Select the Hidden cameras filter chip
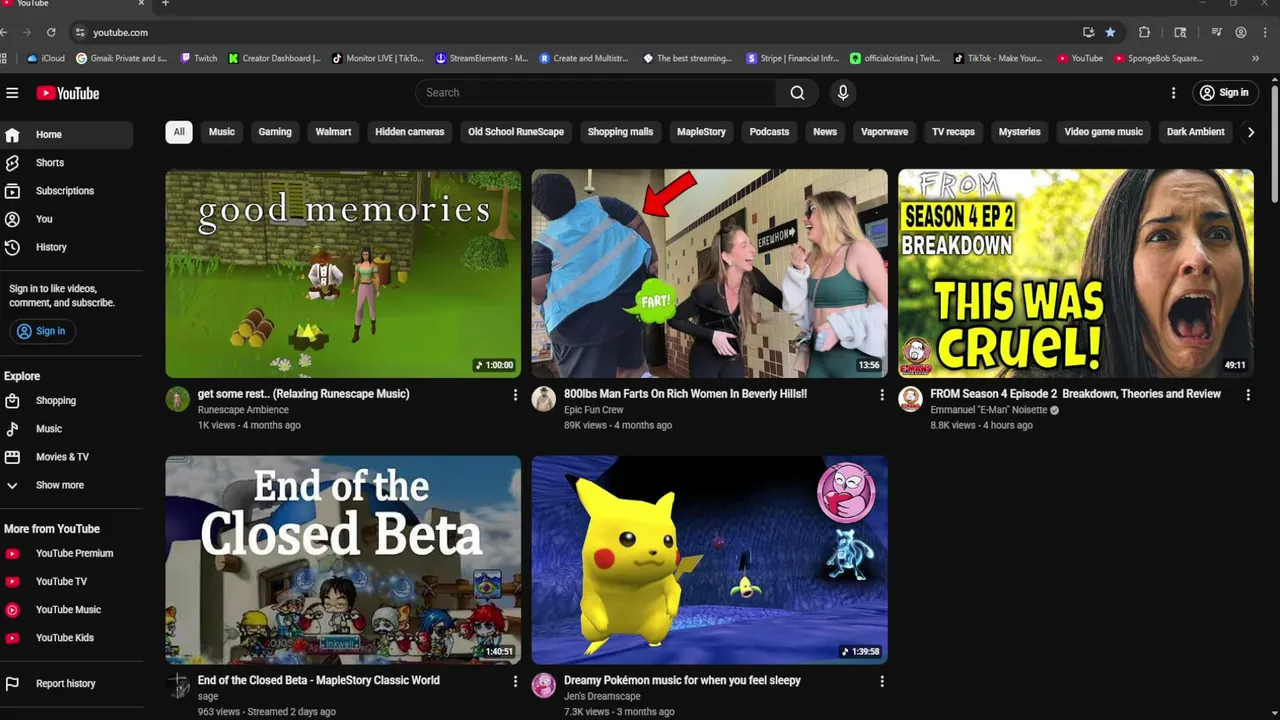The width and height of the screenshot is (1280, 720). tap(409, 132)
